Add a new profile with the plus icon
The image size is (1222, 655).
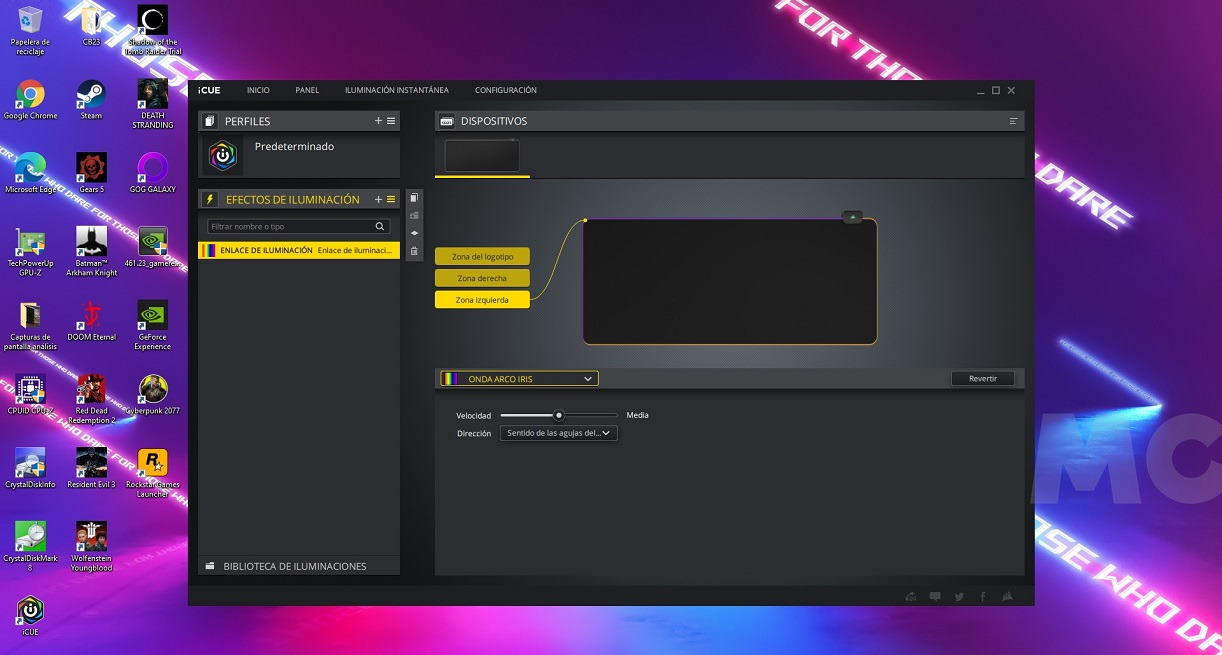[378, 121]
